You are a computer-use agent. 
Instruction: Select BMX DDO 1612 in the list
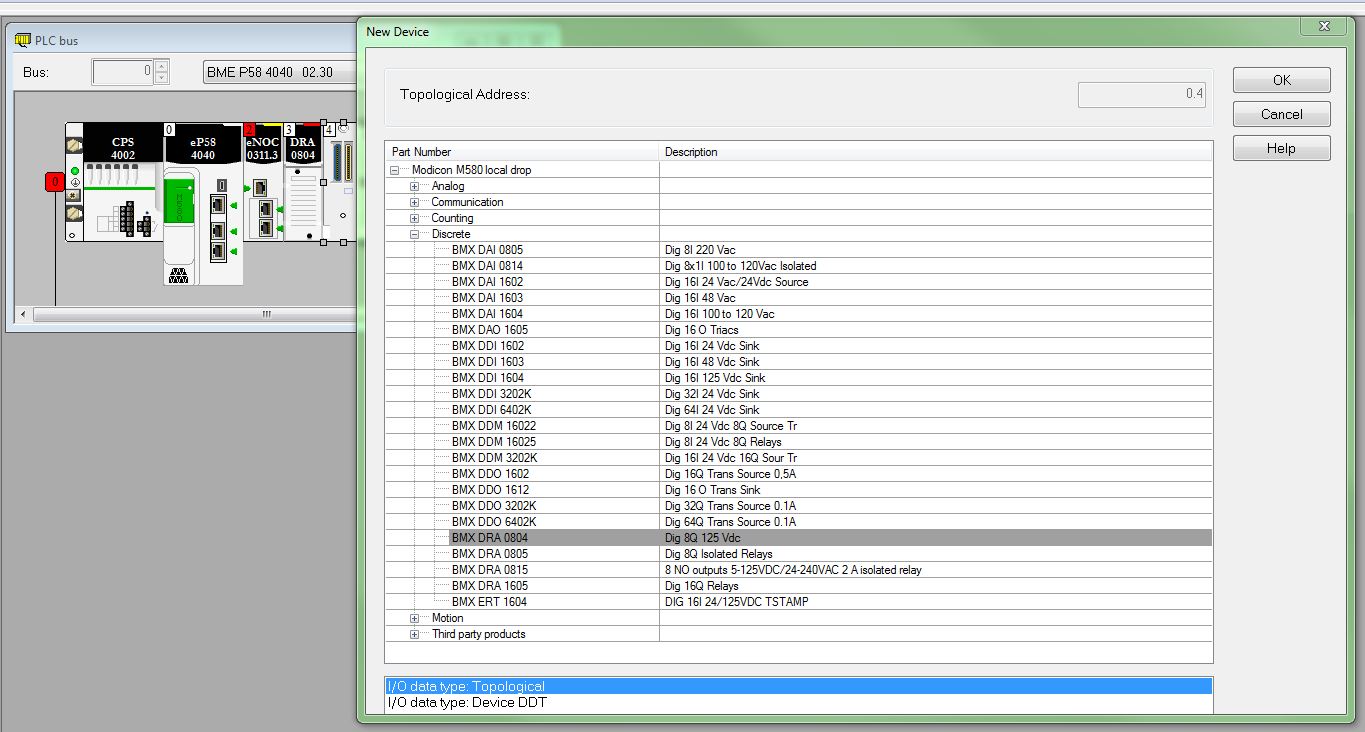(490, 490)
